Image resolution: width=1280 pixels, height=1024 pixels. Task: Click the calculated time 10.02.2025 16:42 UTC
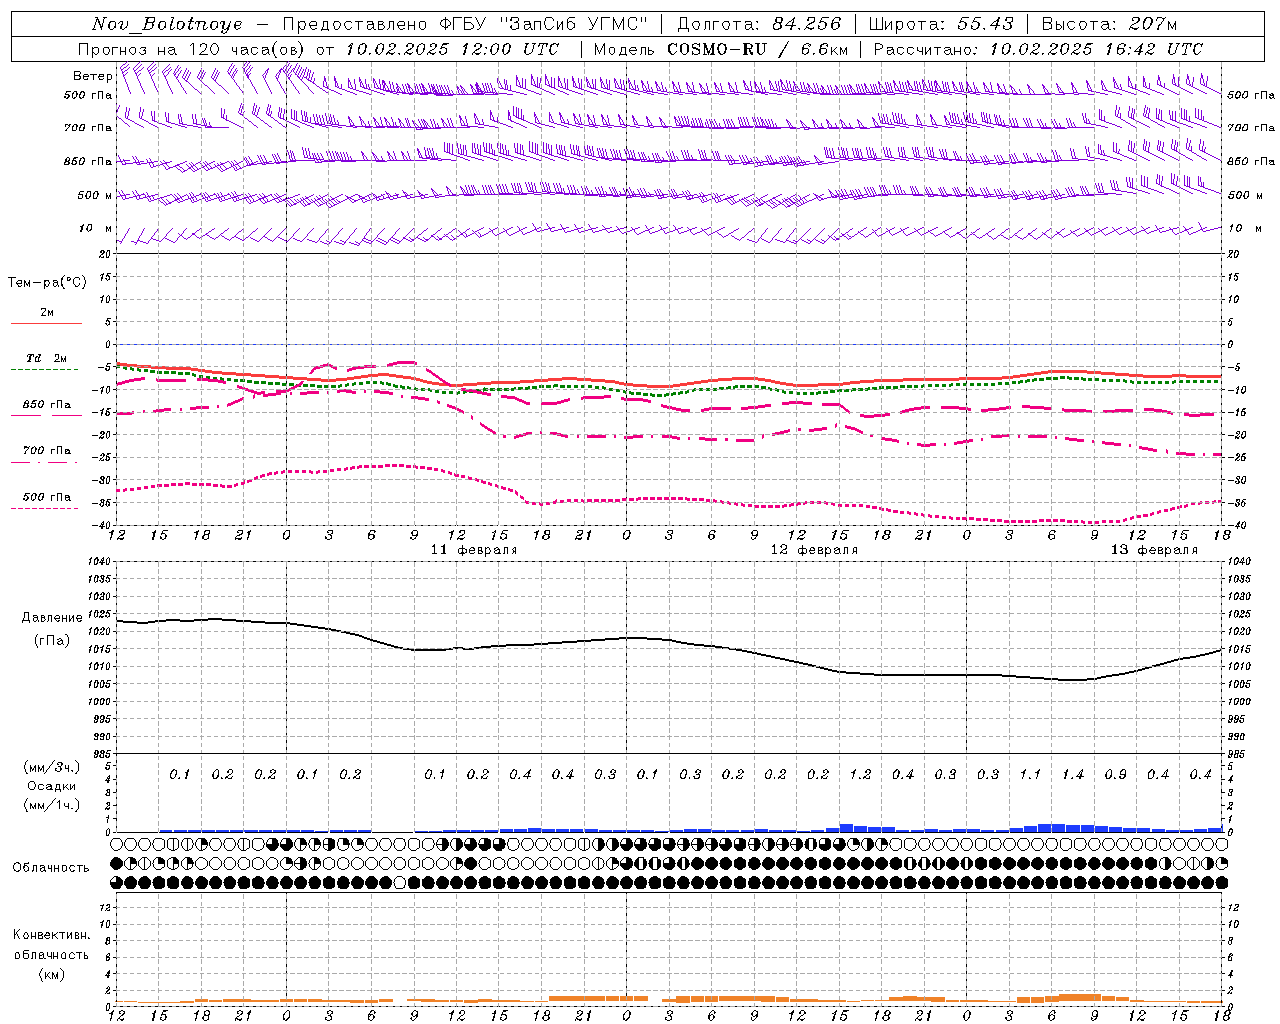(1096, 48)
